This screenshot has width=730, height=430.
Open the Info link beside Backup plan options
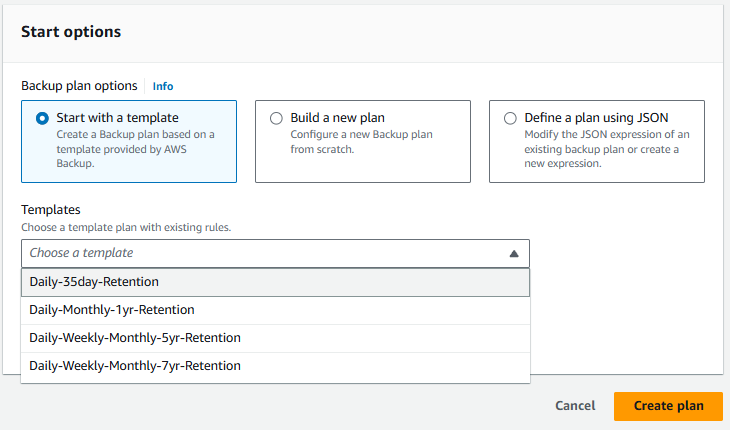(x=163, y=86)
